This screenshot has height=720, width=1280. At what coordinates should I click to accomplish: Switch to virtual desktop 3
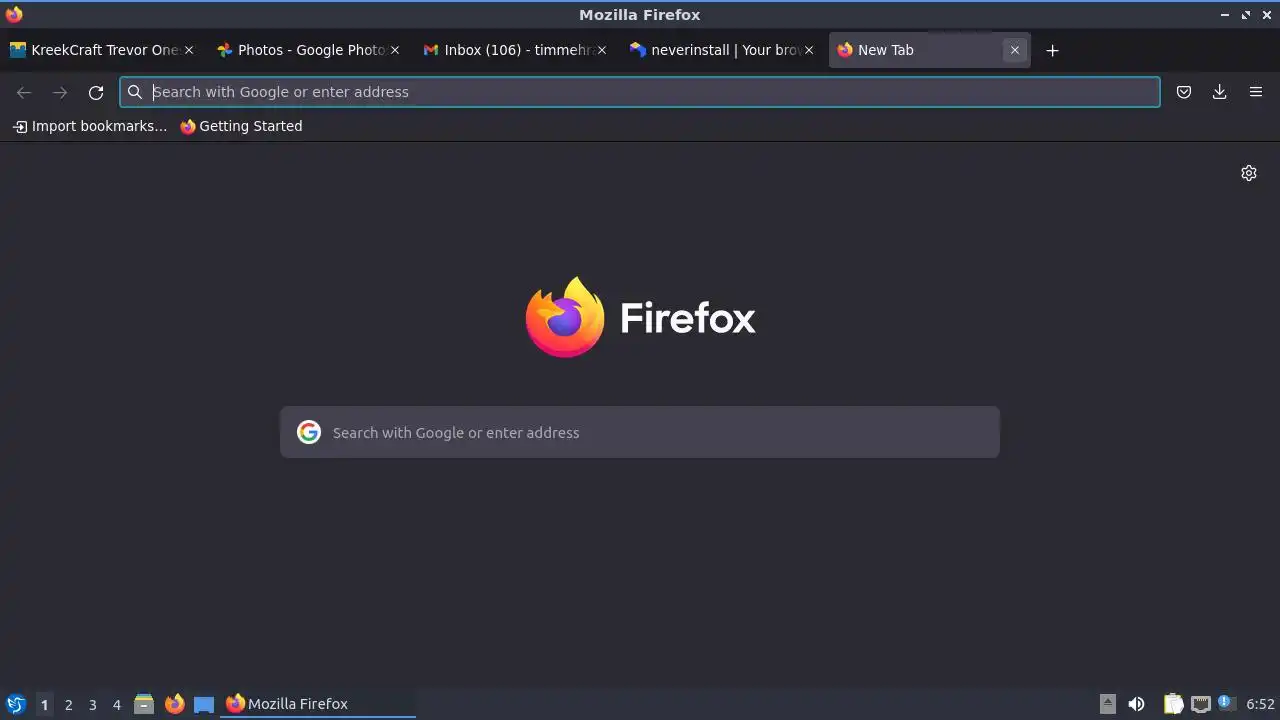point(92,704)
